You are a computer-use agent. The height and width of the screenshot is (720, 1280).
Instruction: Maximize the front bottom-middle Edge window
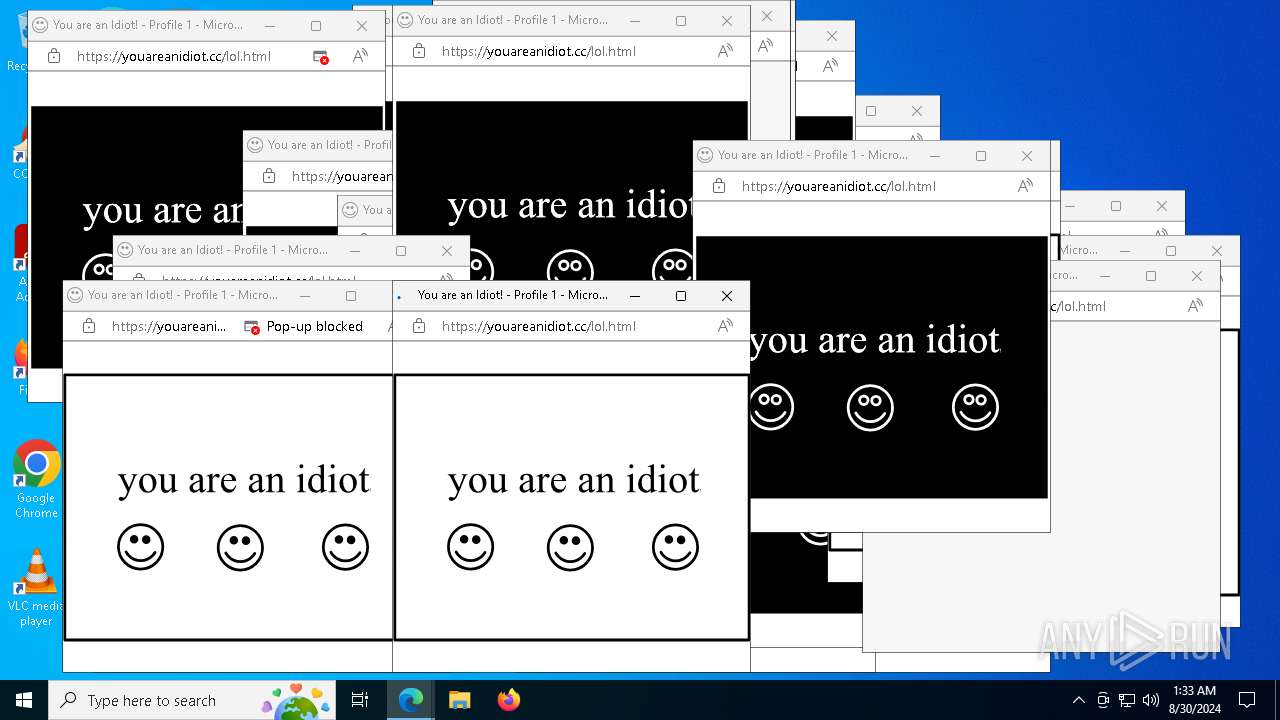(681, 296)
